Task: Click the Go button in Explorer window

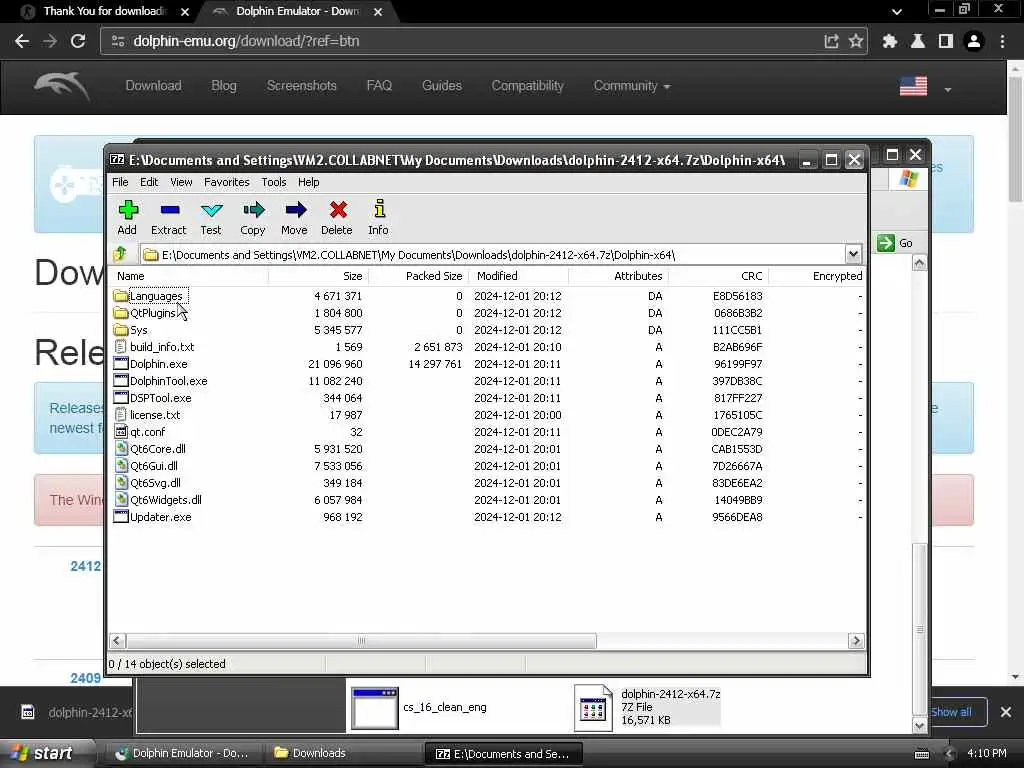Action: [x=895, y=243]
